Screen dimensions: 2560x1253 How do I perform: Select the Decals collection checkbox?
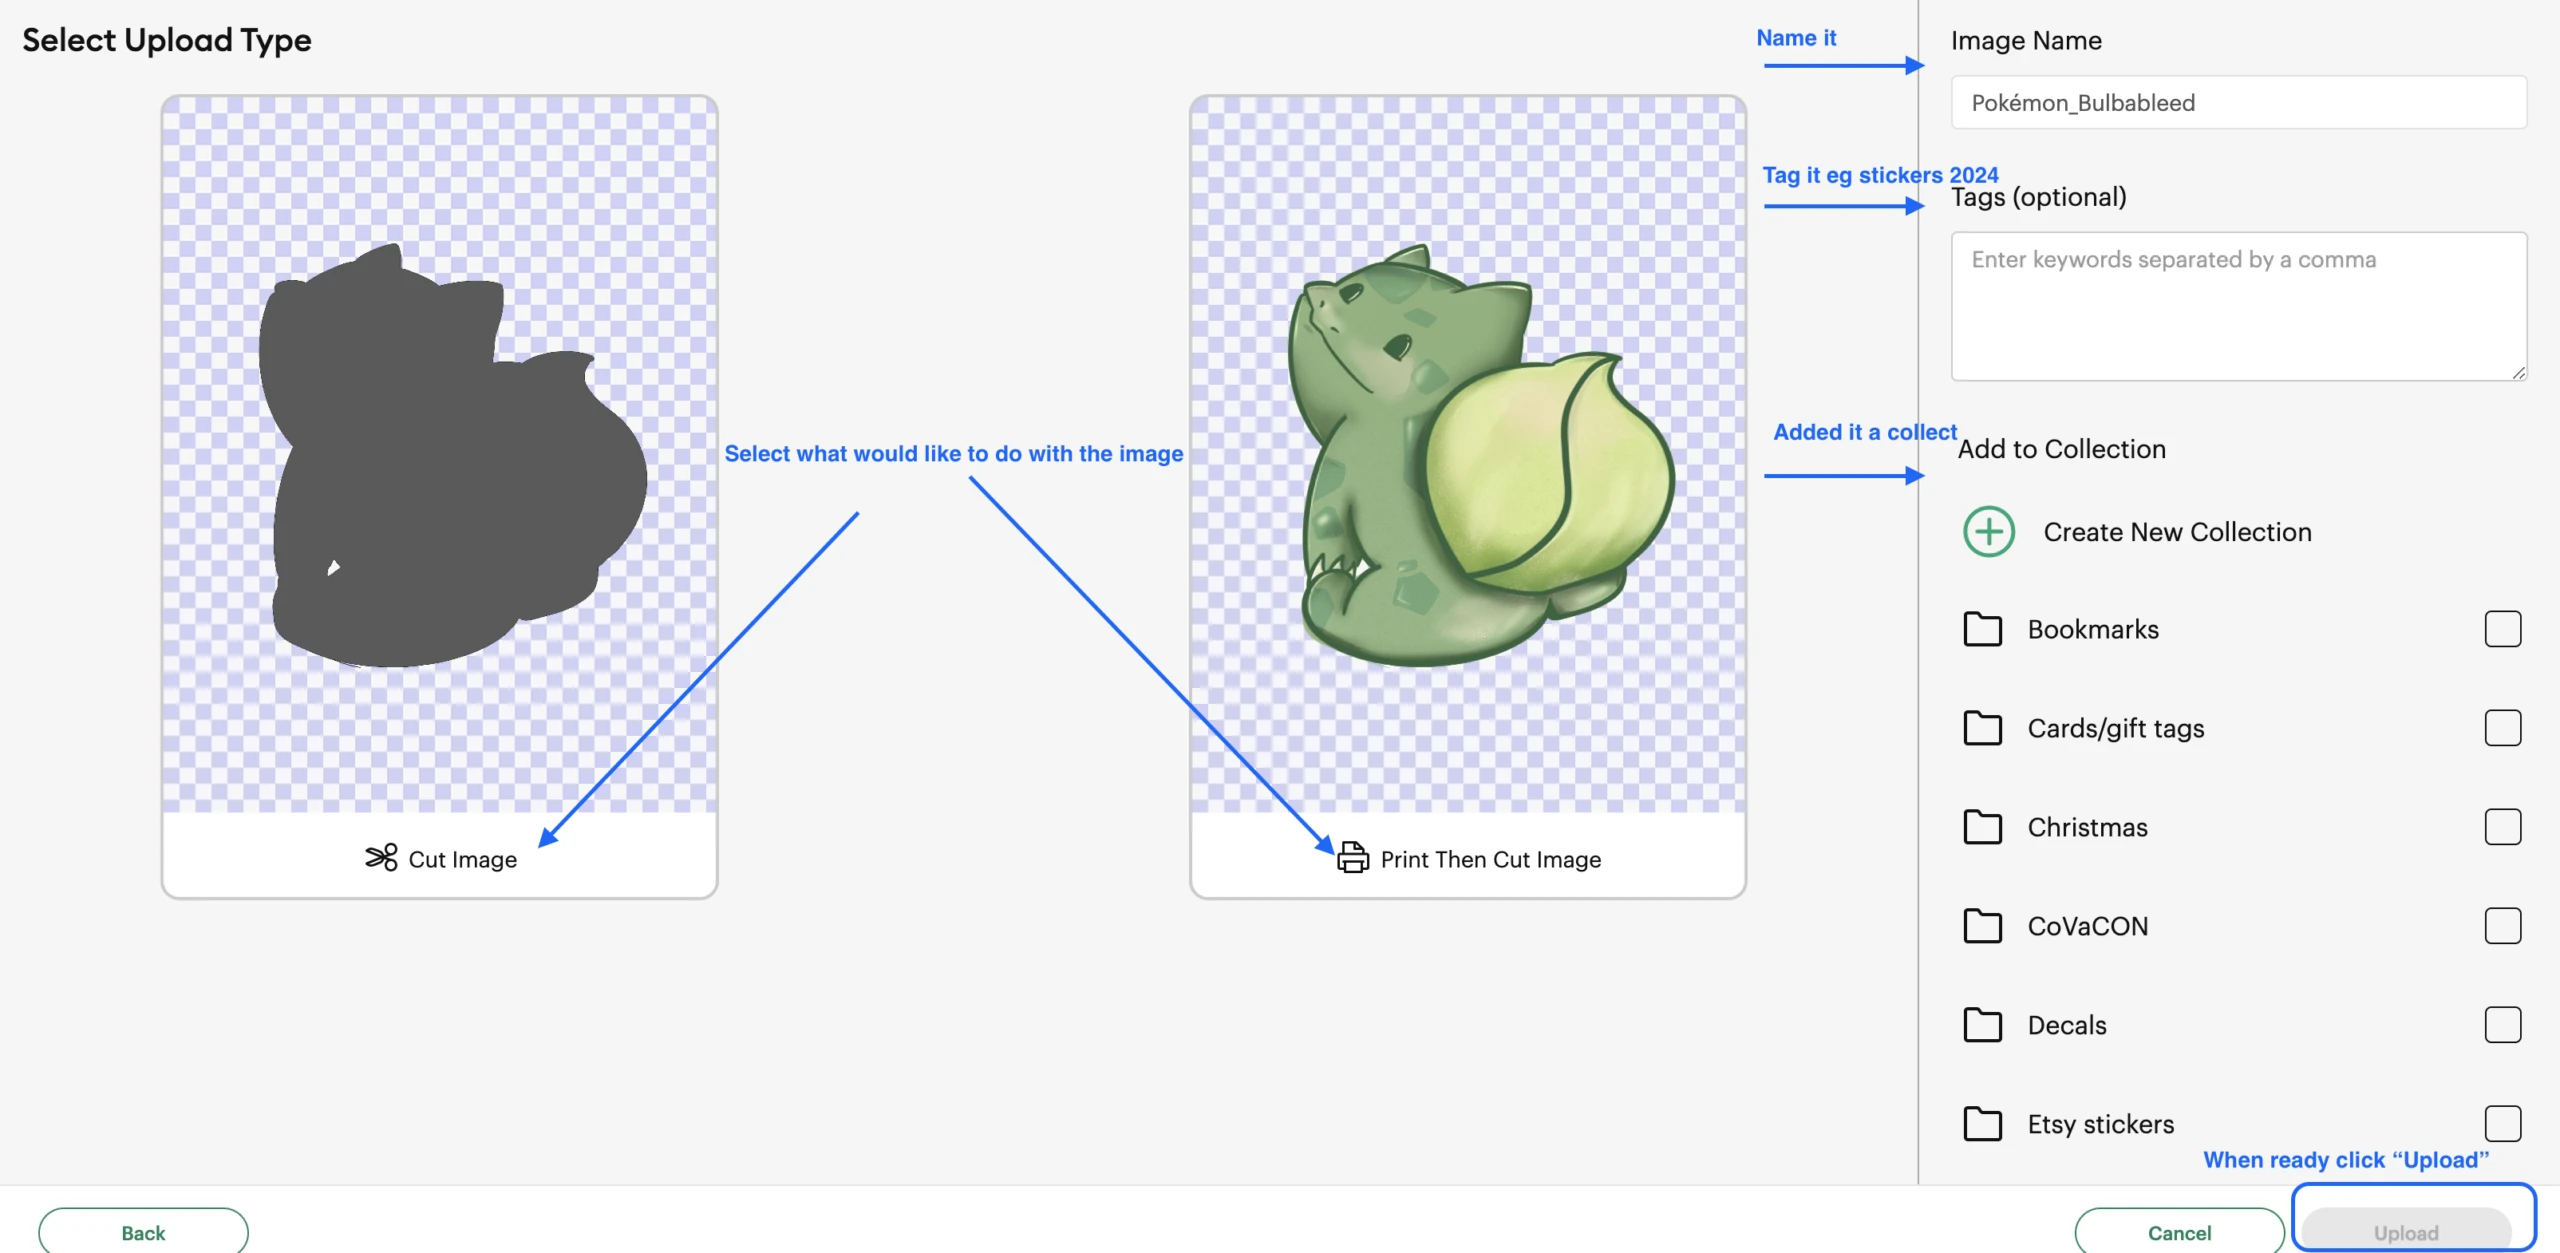(x=2502, y=1025)
